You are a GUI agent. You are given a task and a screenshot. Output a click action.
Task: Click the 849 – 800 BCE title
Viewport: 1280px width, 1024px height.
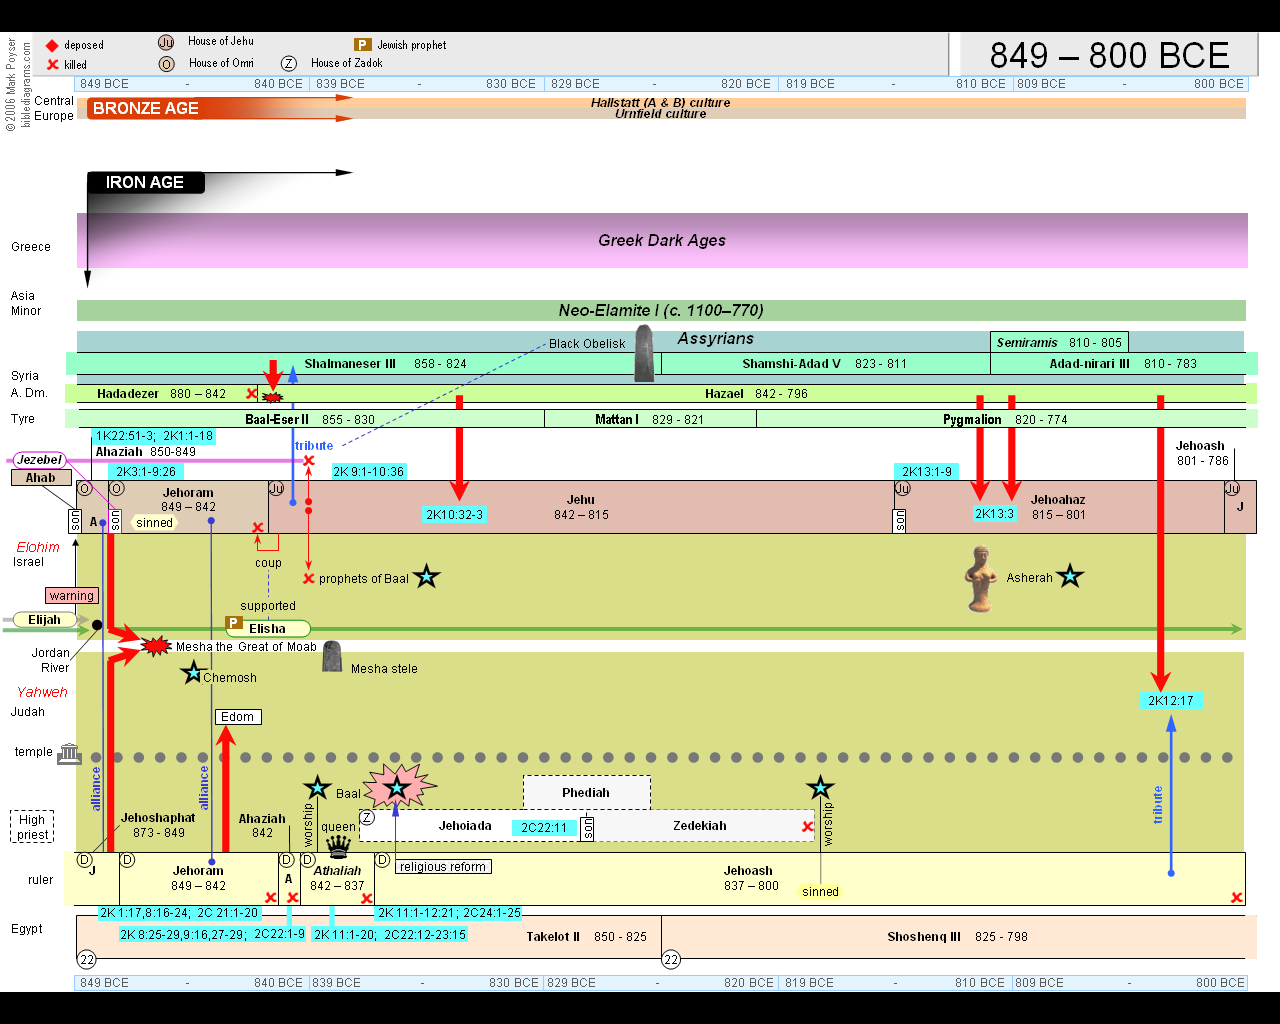1109,55
